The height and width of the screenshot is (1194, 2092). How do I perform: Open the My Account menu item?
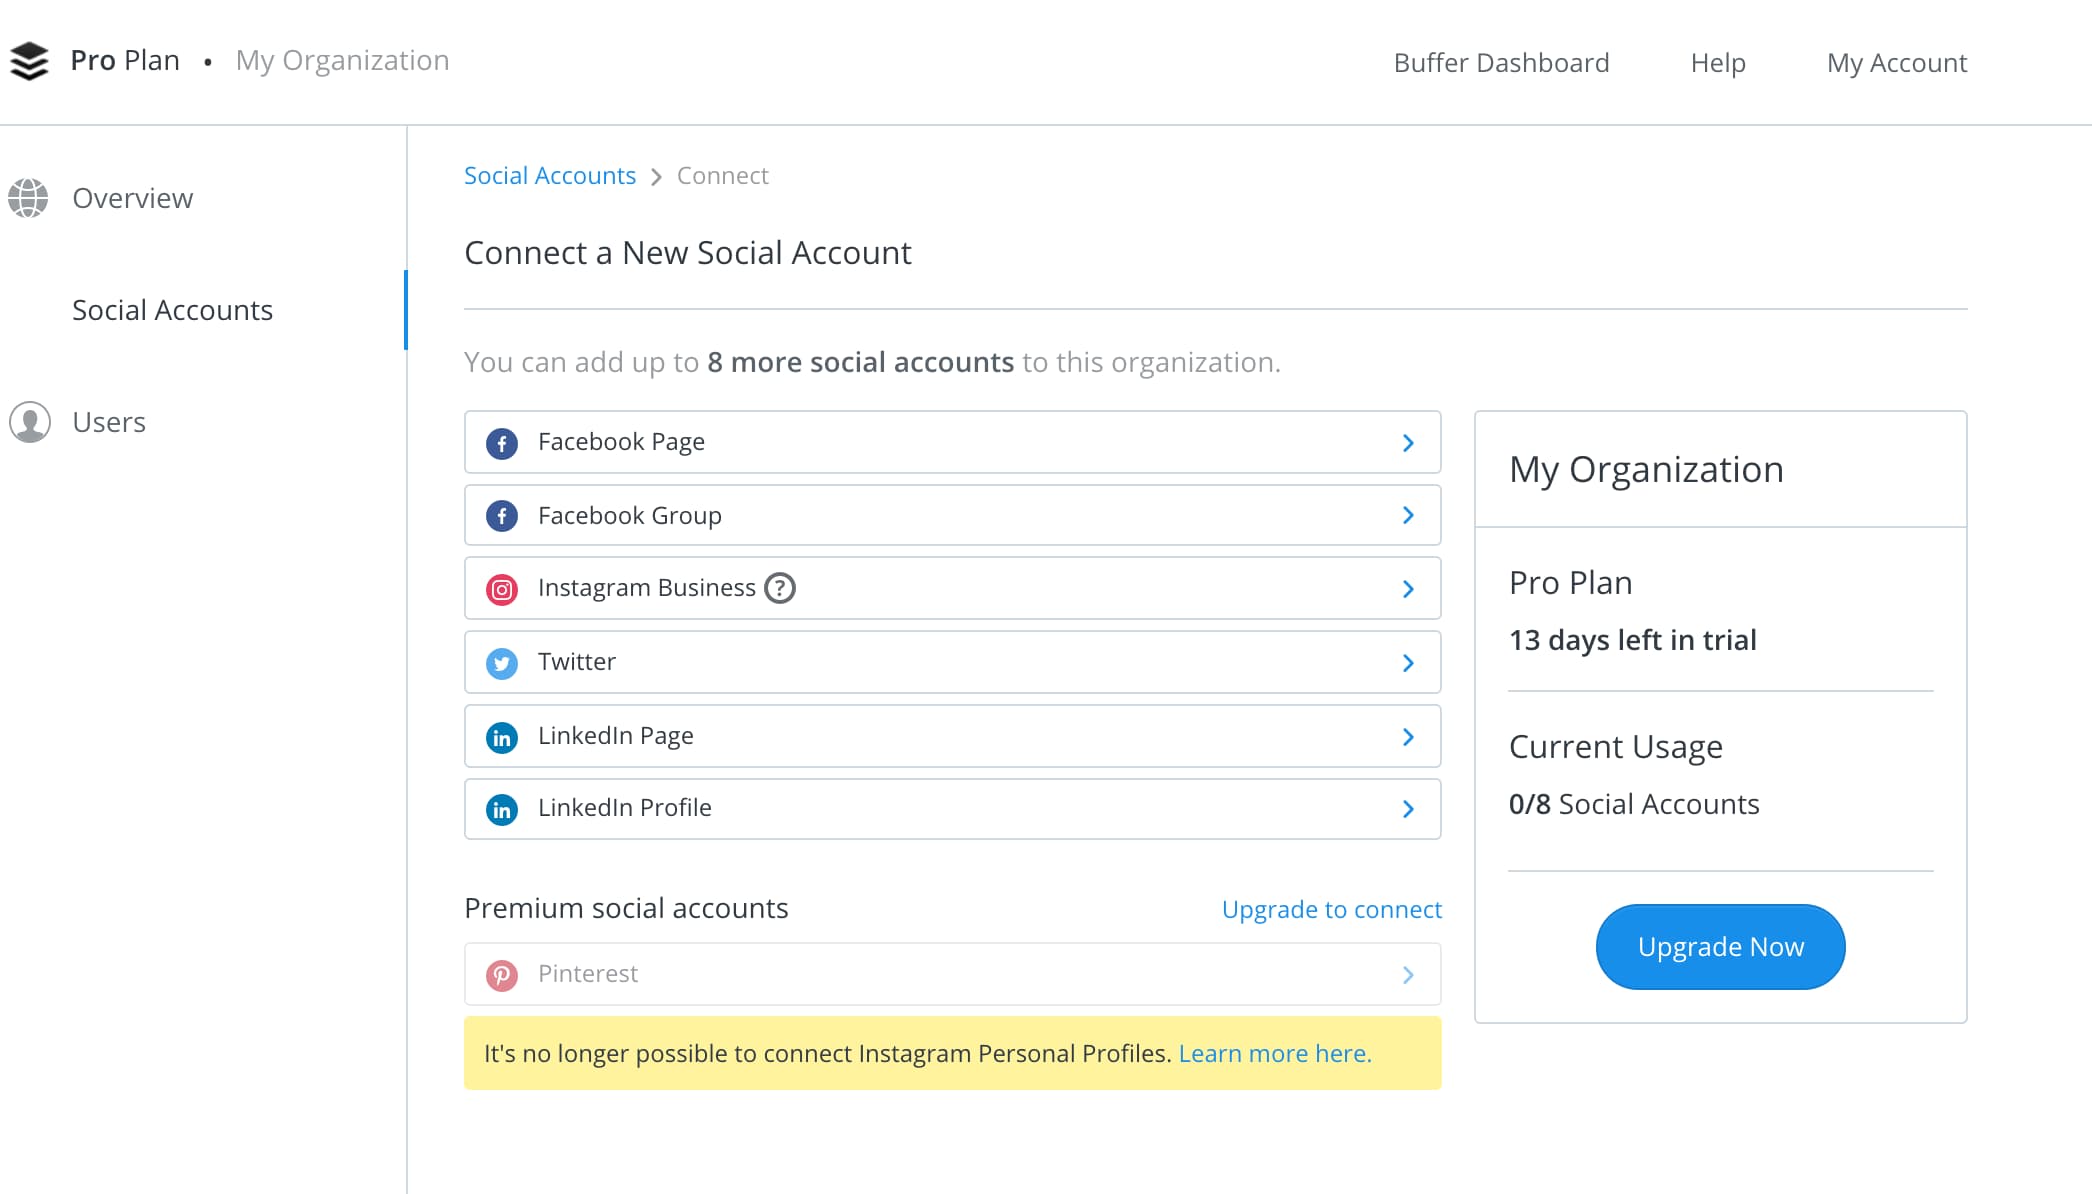click(1896, 63)
